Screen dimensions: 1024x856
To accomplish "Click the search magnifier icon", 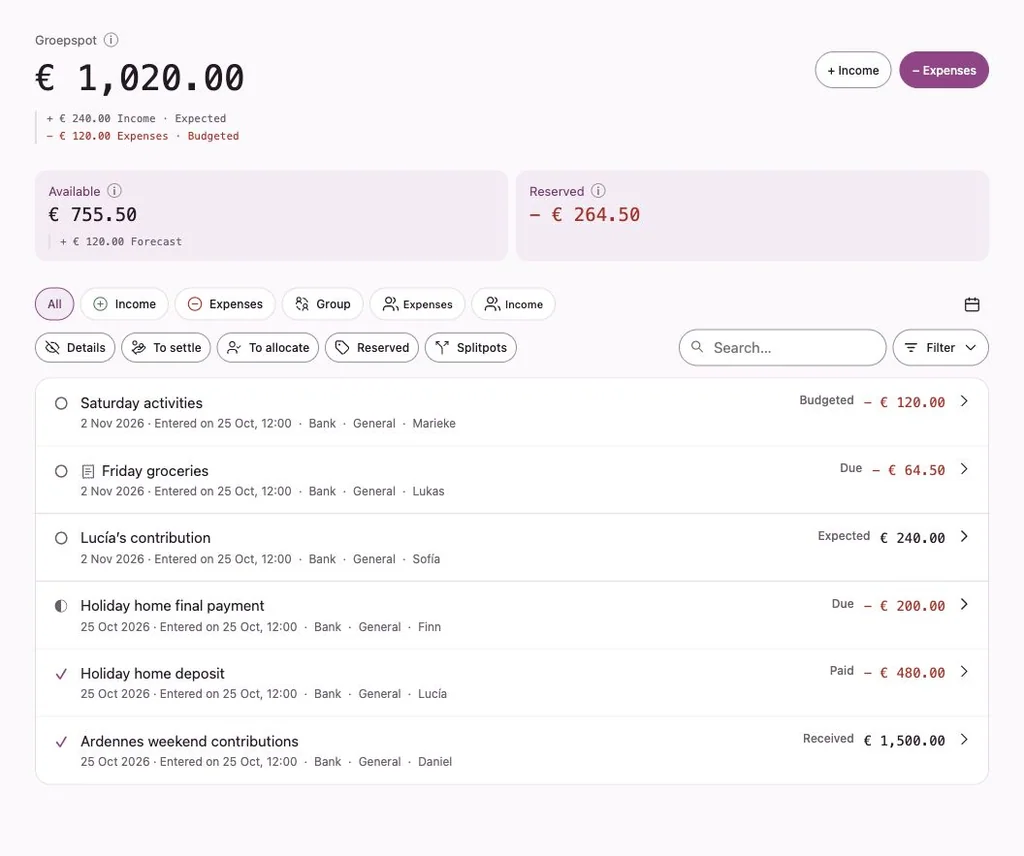I will point(697,347).
